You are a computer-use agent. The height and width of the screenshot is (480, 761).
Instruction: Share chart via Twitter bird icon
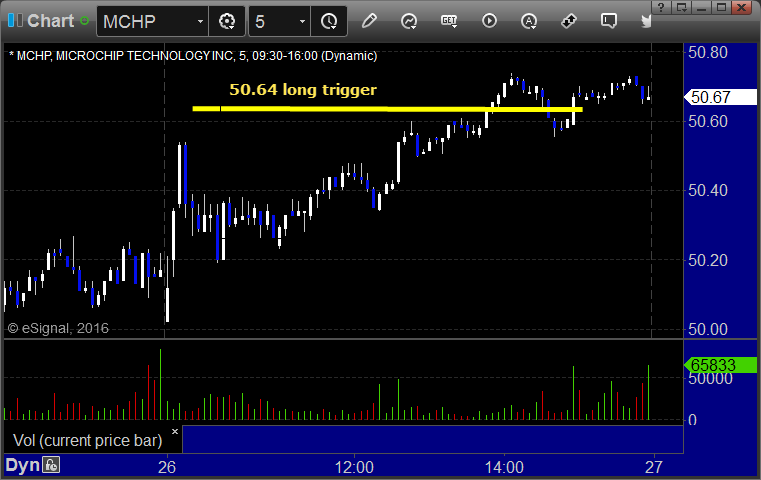(x=646, y=21)
